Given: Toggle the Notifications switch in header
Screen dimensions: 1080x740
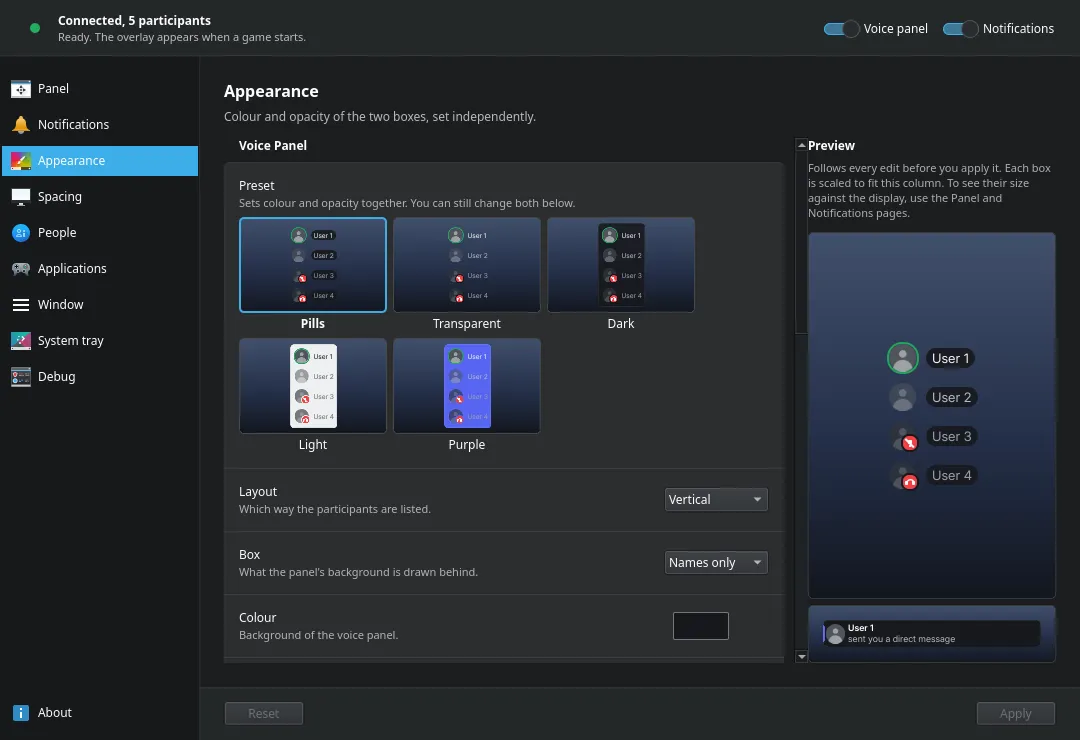Looking at the screenshot, I should click(x=961, y=29).
